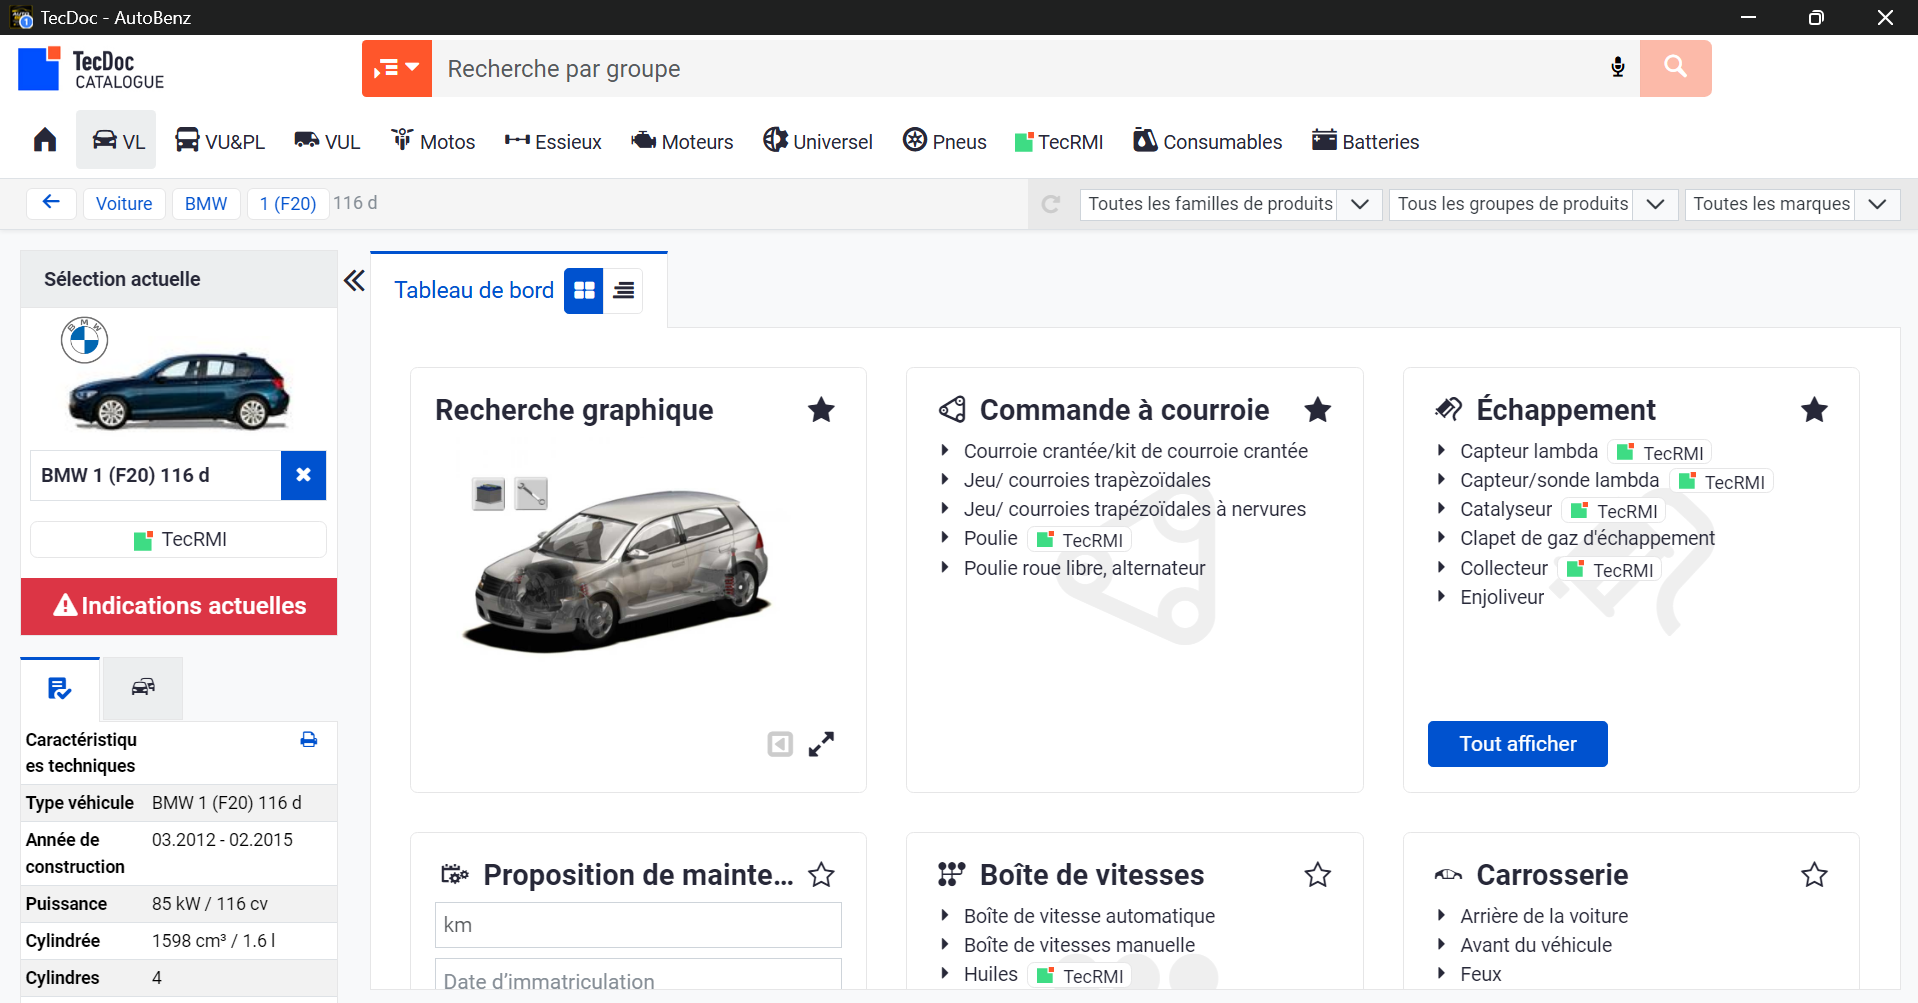Open Boîte de vitesse automatique

pyautogui.click(x=1089, y=916)
